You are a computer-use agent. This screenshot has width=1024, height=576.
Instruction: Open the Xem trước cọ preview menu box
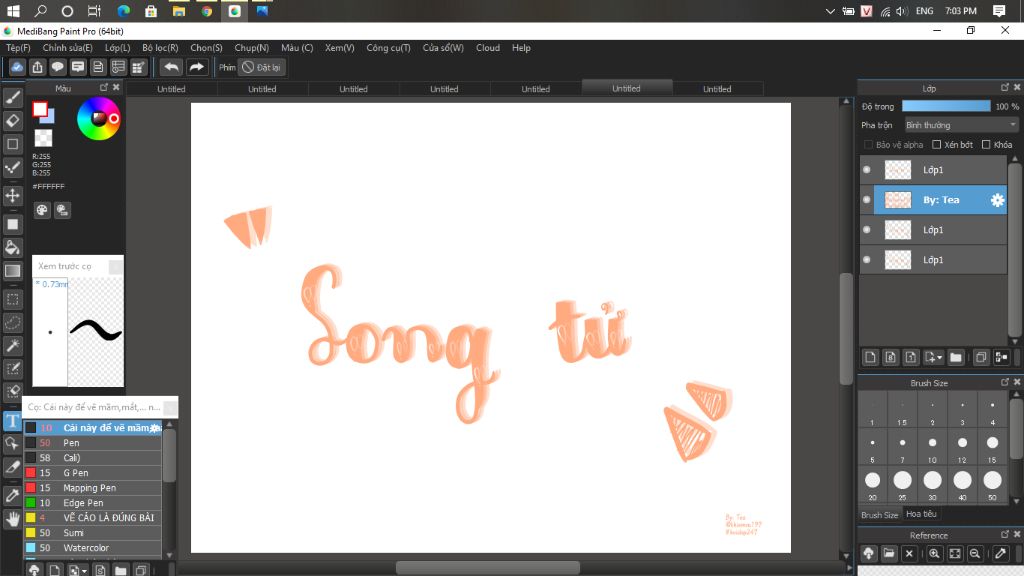pyautogui.click(x=115, y=266)
